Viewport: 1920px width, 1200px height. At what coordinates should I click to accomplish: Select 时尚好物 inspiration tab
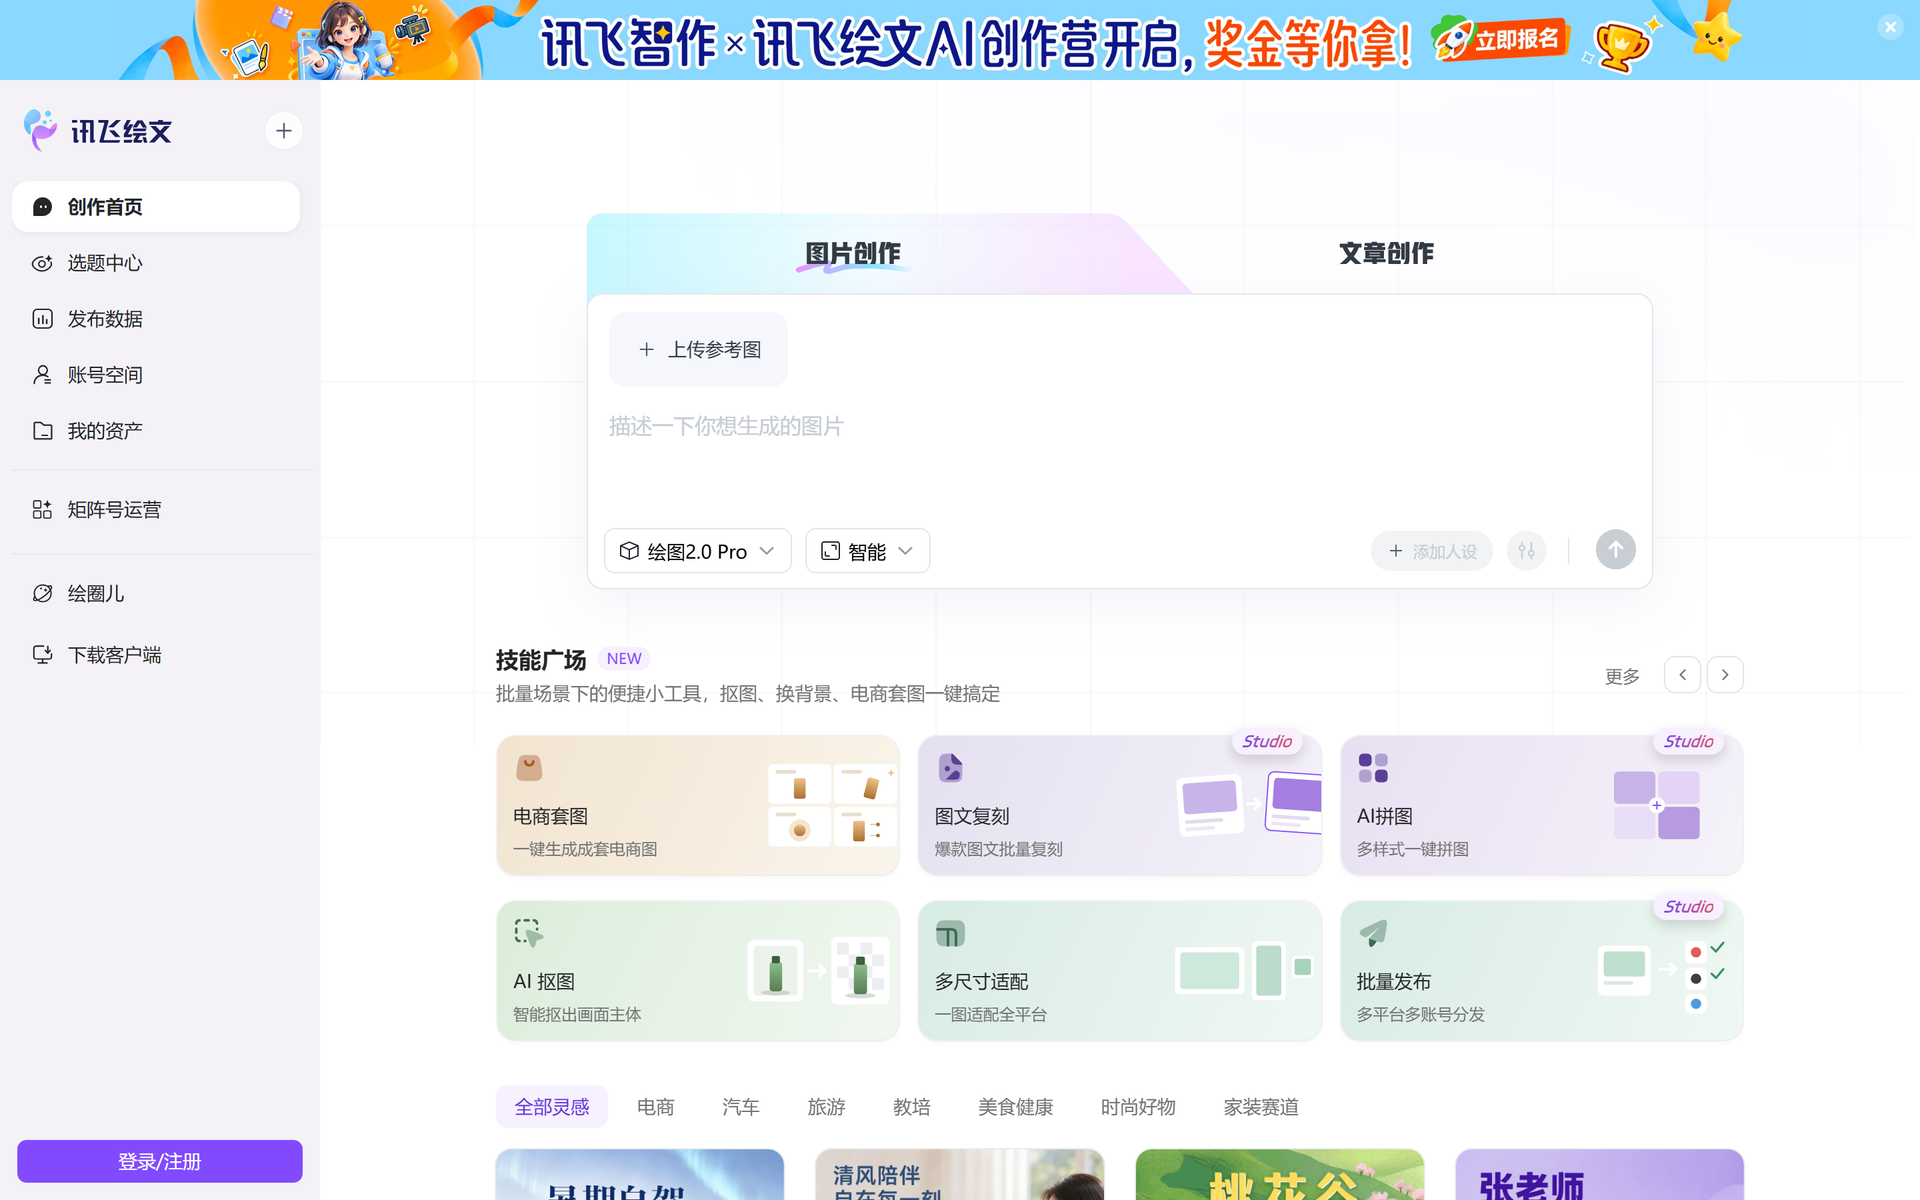point(1138,1107)
